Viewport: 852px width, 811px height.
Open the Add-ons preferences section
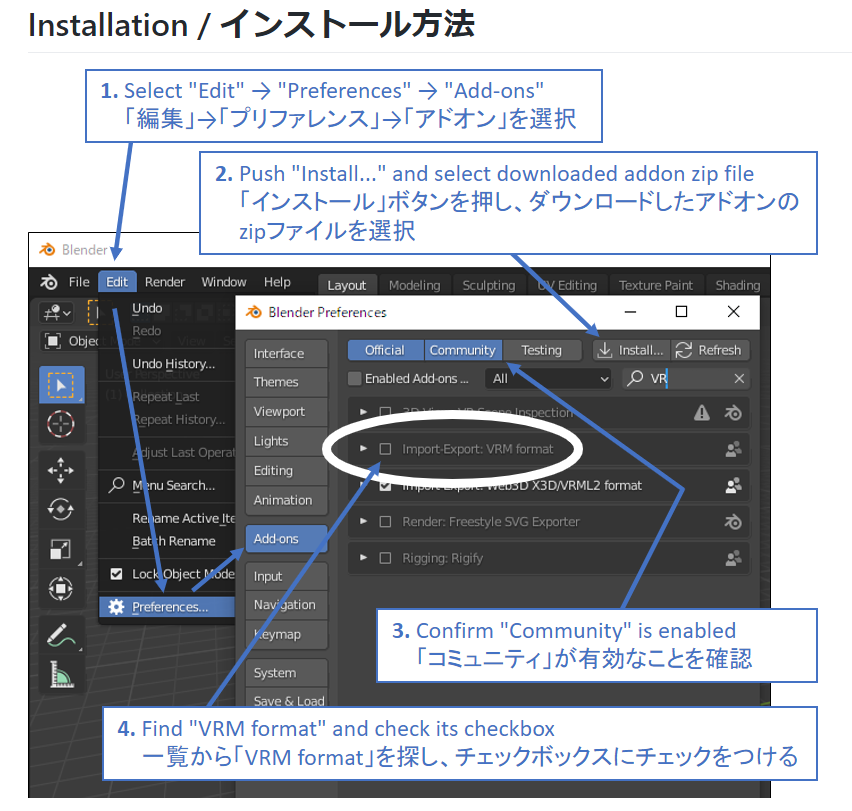[286, 538]
